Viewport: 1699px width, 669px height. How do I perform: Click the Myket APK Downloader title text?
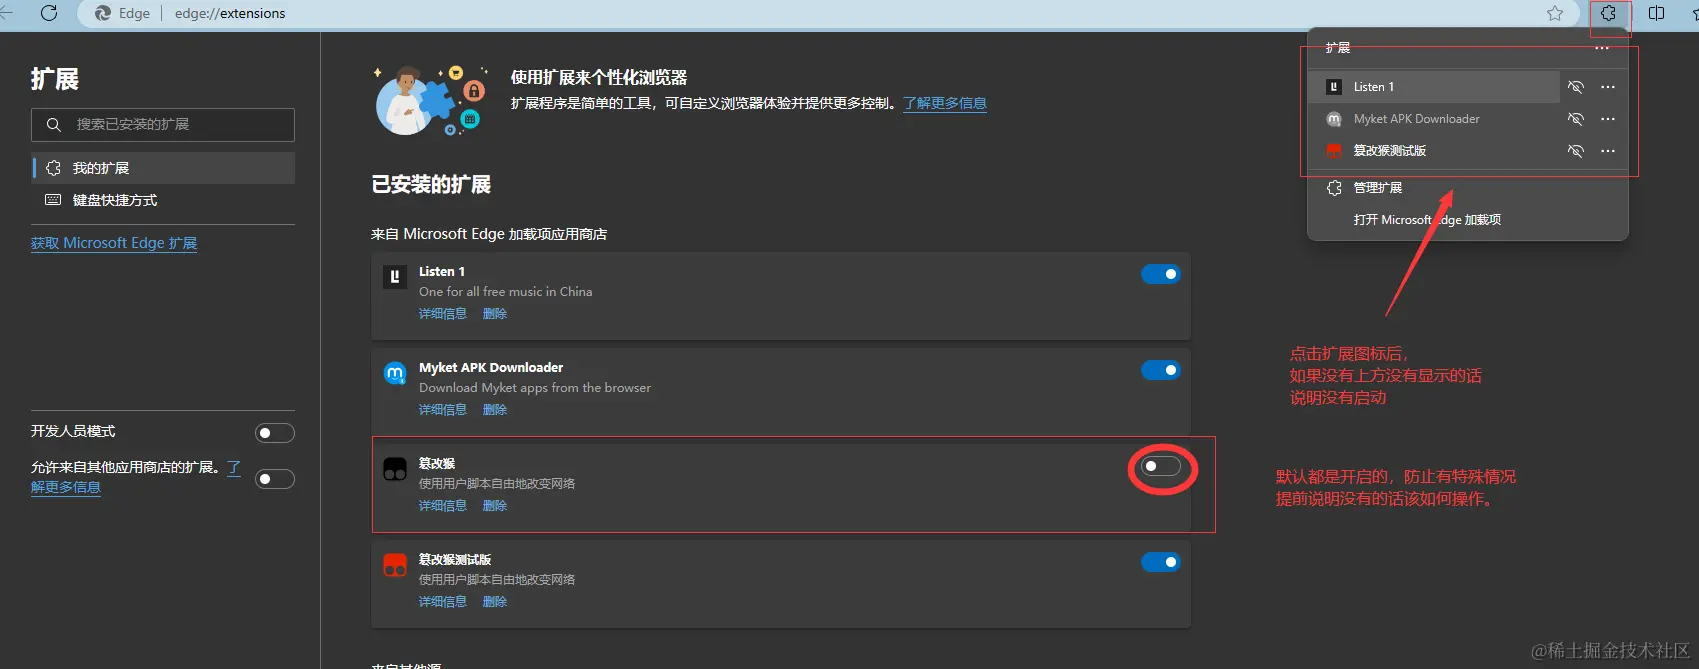point(491,368)
